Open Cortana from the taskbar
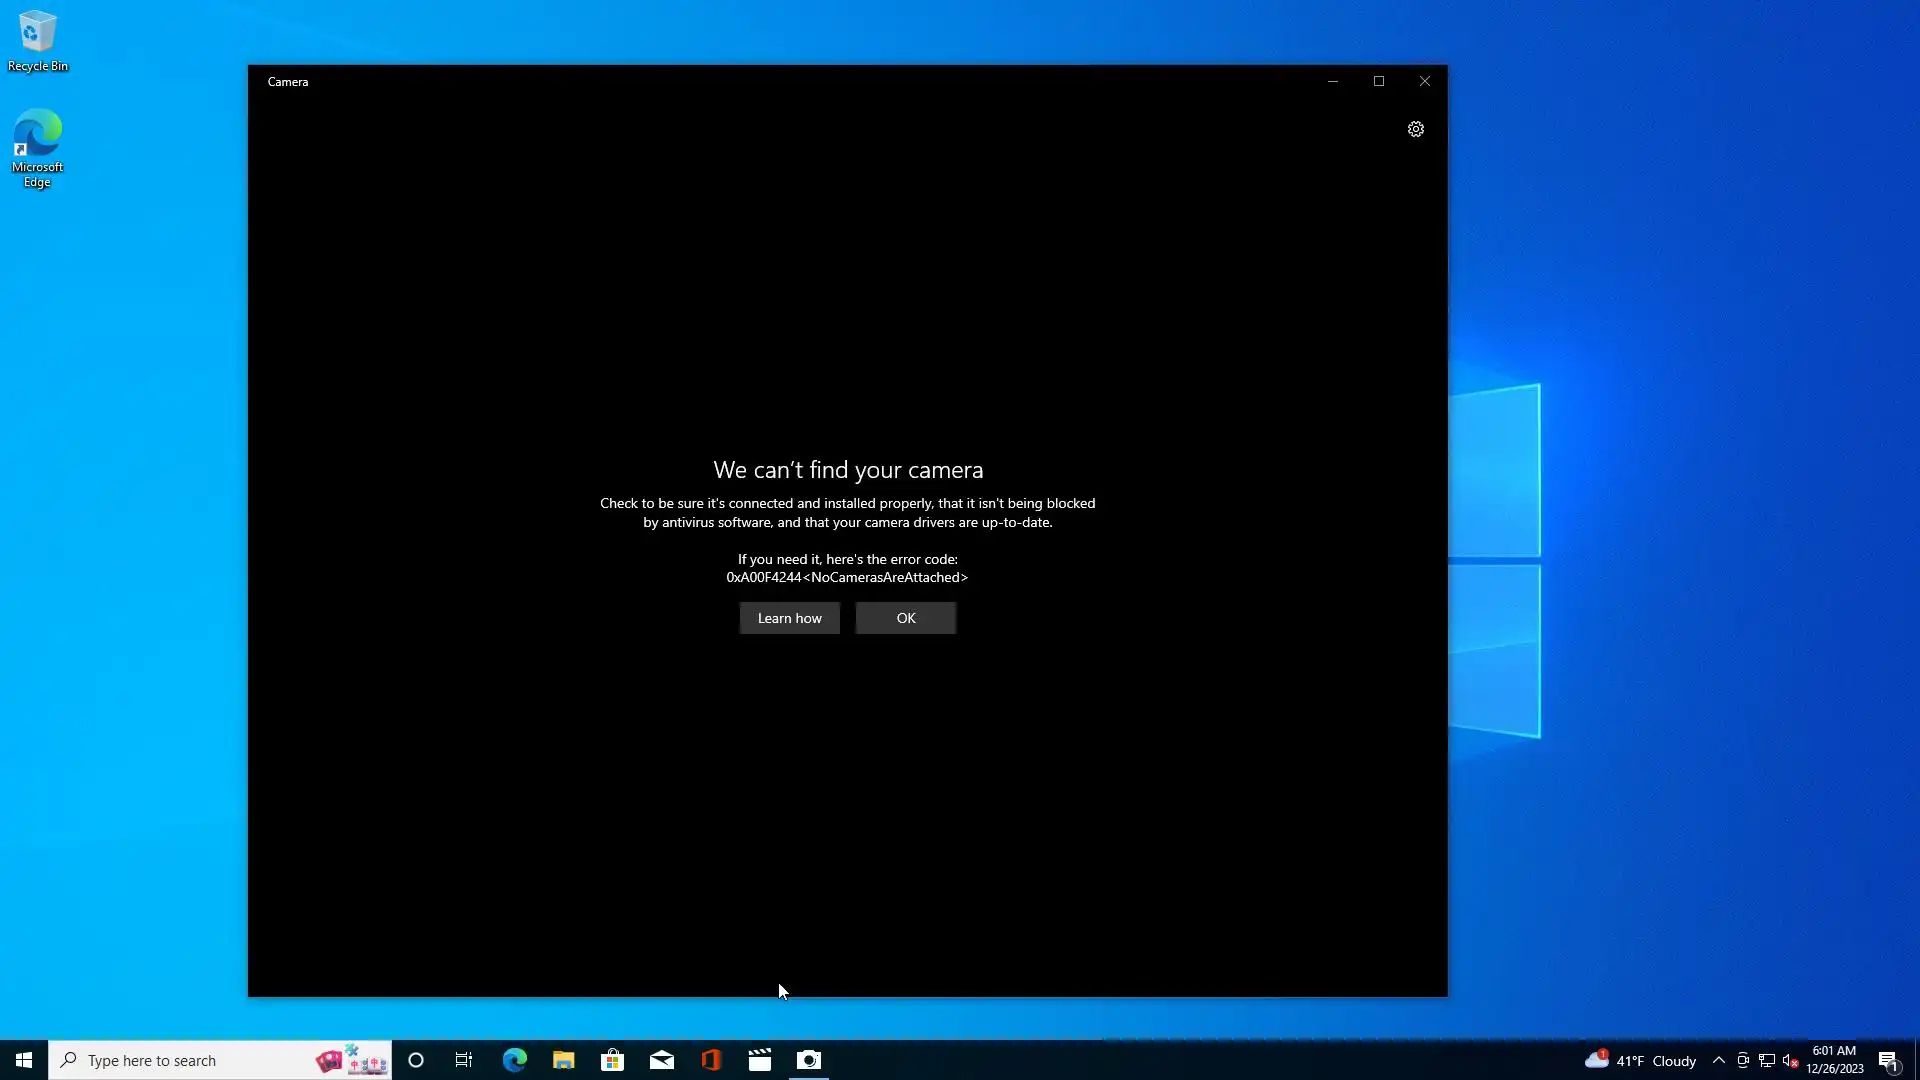This screenshot has height=1080, width=1920. coord(416,1060)
